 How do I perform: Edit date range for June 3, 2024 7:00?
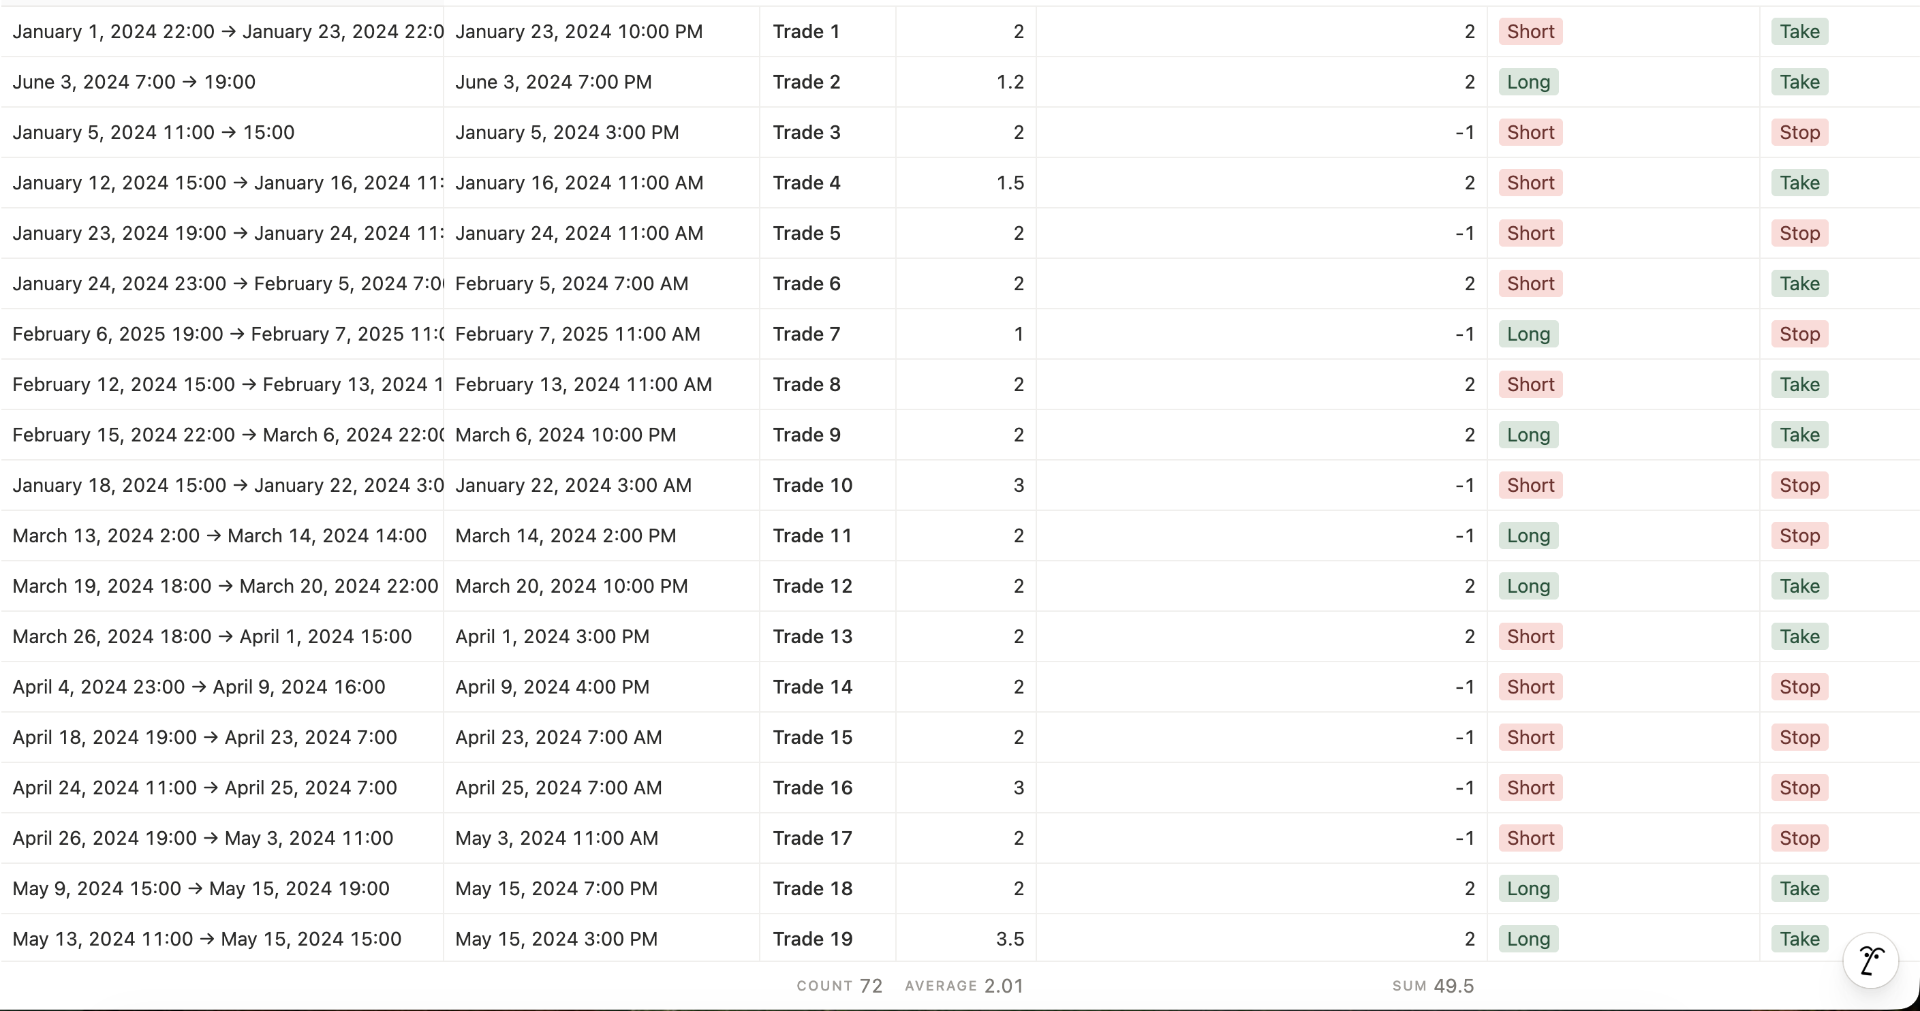coord(134,82)
